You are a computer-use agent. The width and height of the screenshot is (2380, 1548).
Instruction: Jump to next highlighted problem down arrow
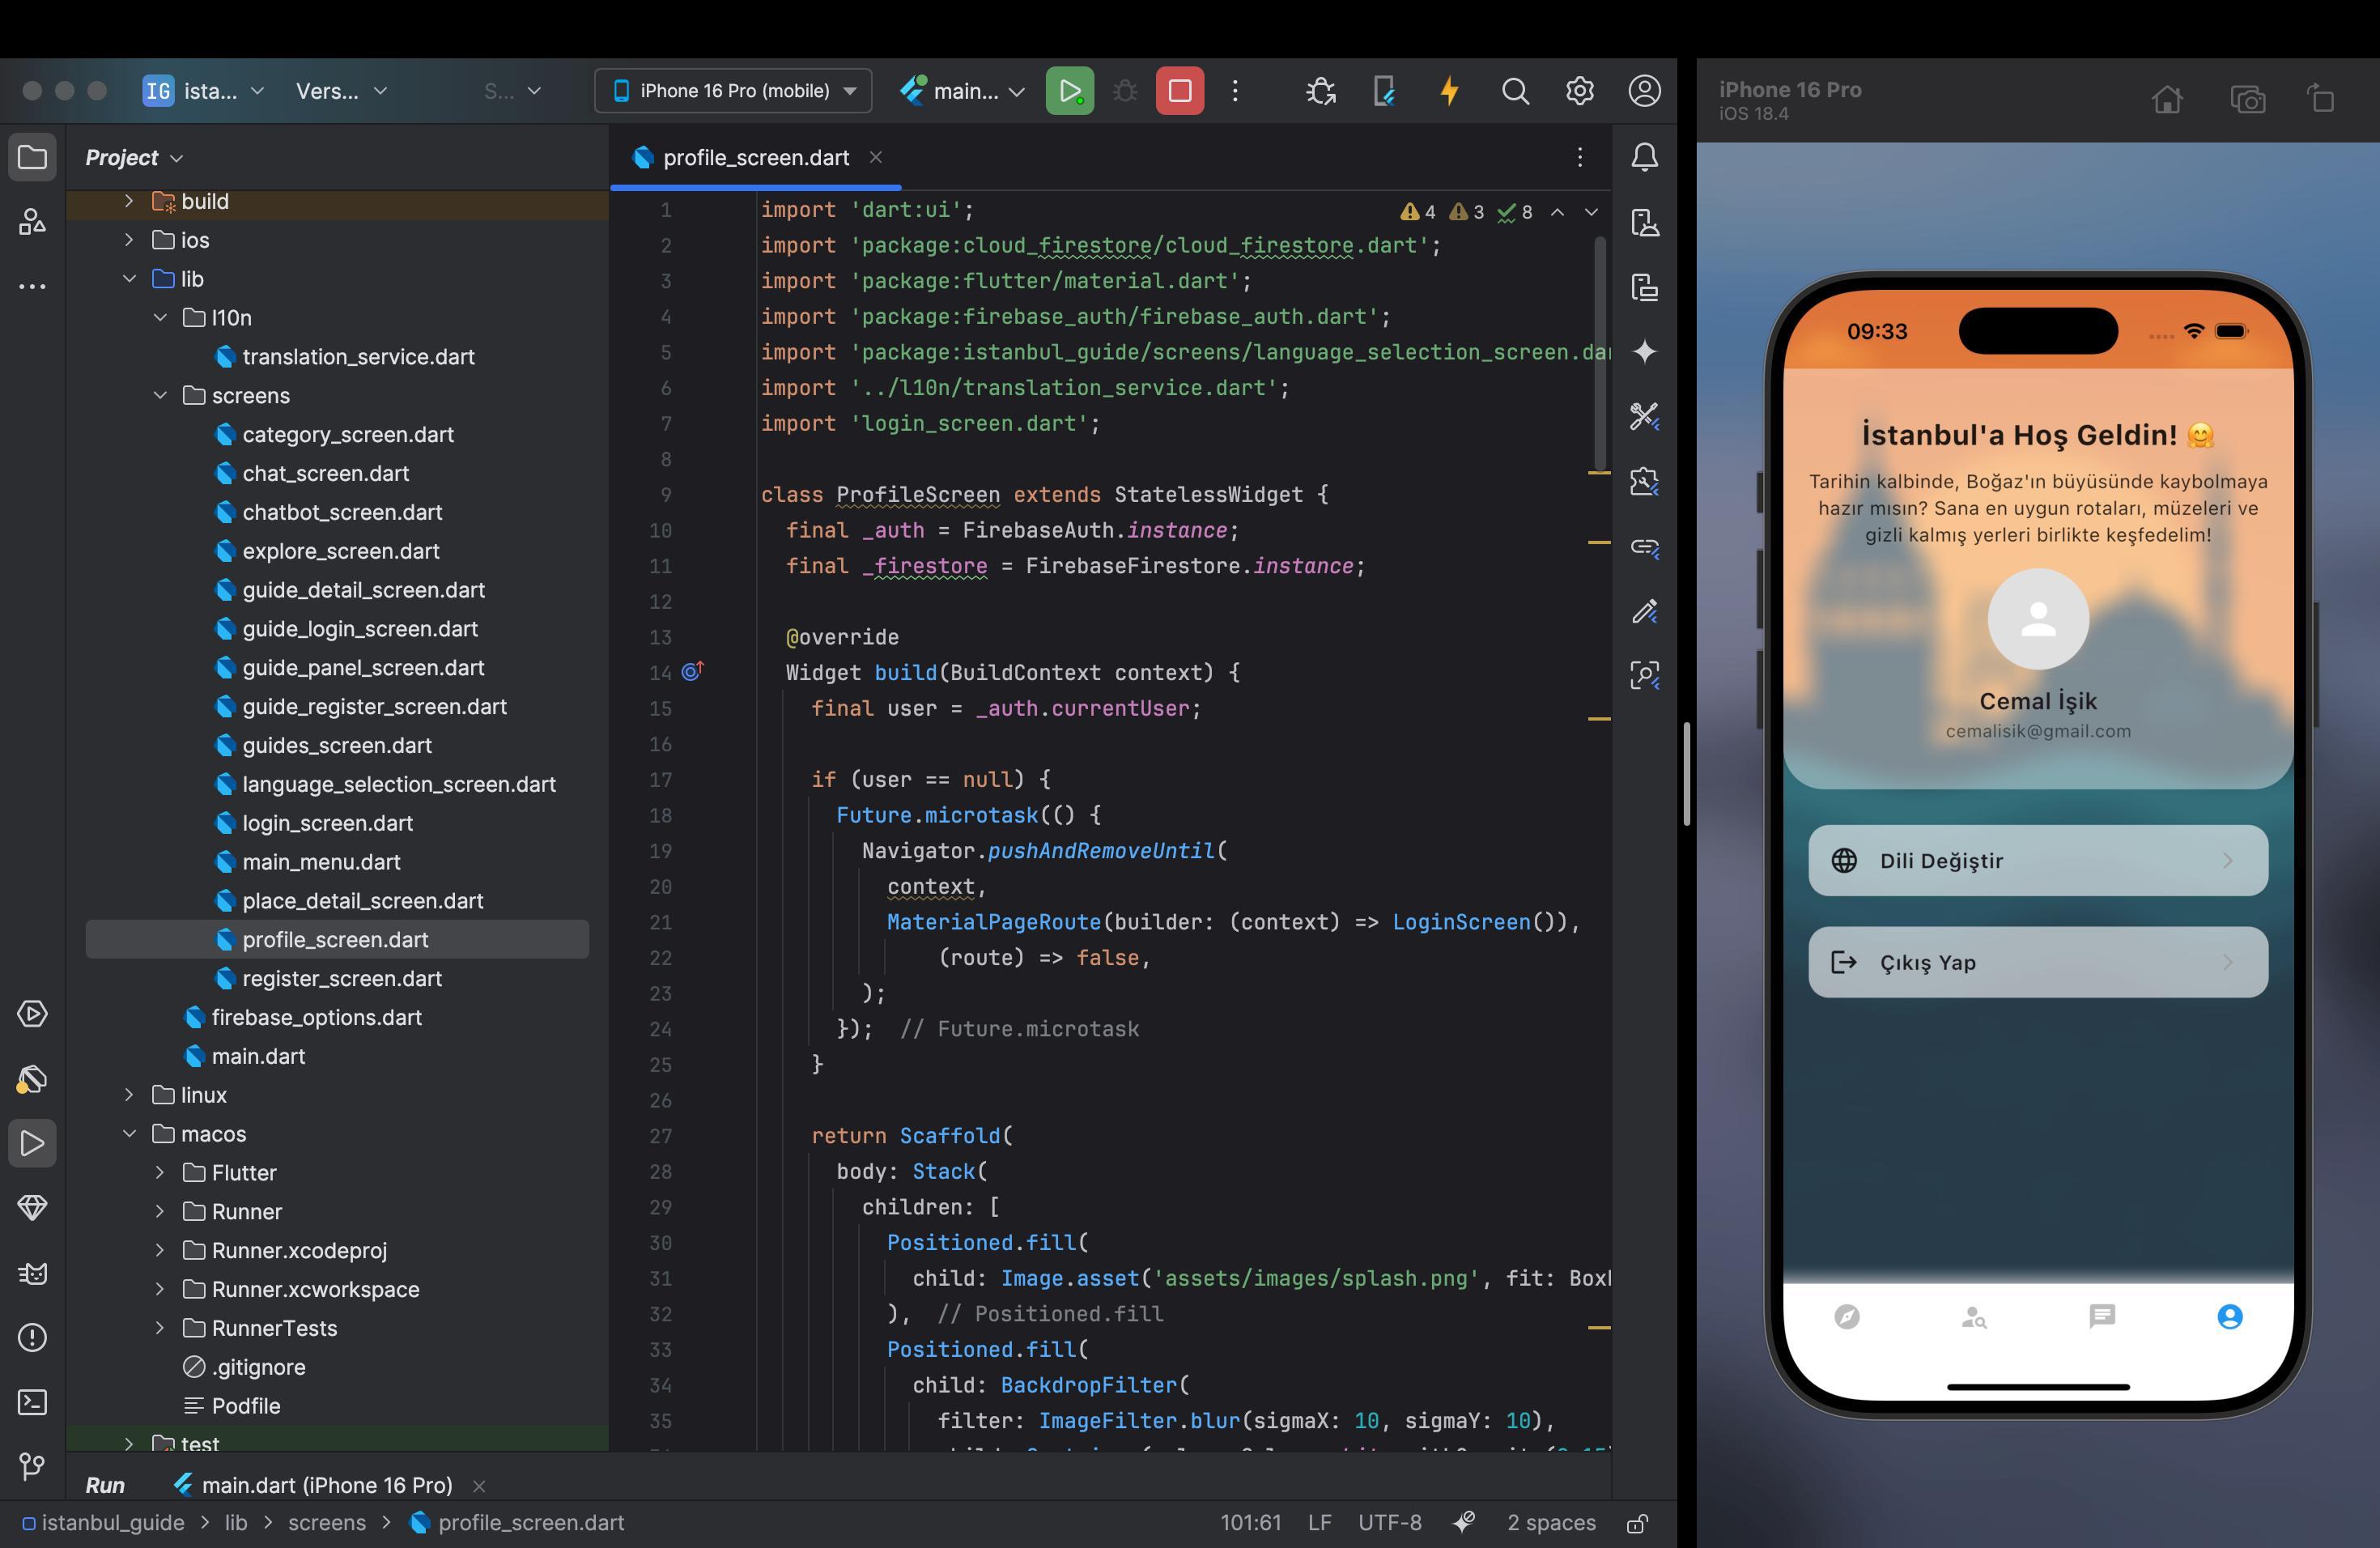[x=1591, y=212]
